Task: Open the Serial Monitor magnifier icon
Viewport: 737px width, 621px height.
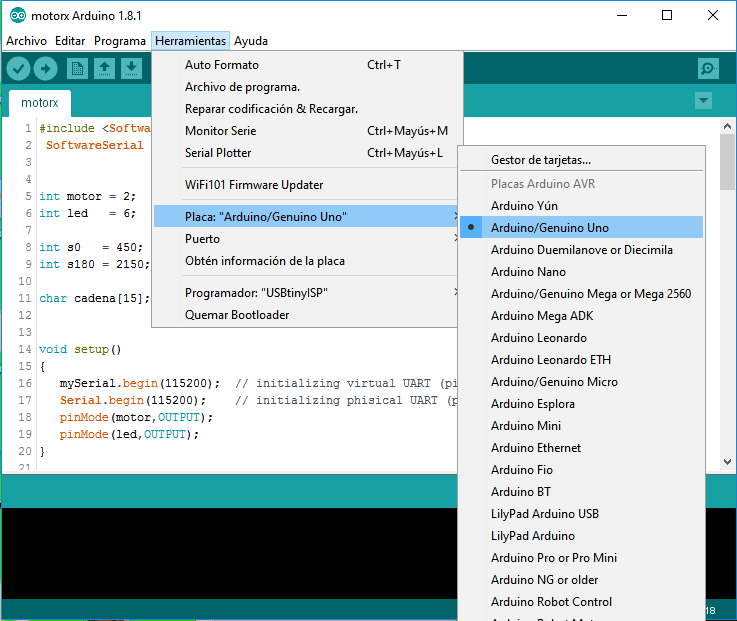Action: (708, 69)
